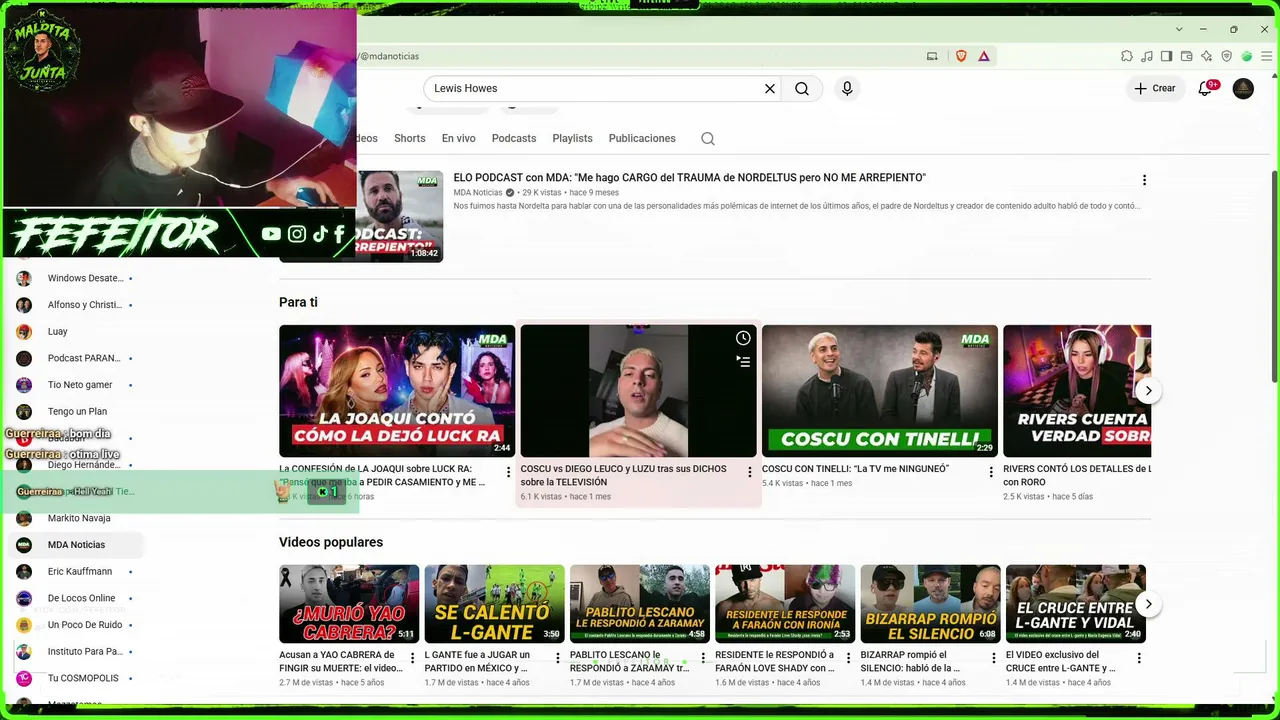Open El cruce entre L-Gante y Vidal thumbnail
Screen dimensions: 1280x720
(x=1076, y=604)
